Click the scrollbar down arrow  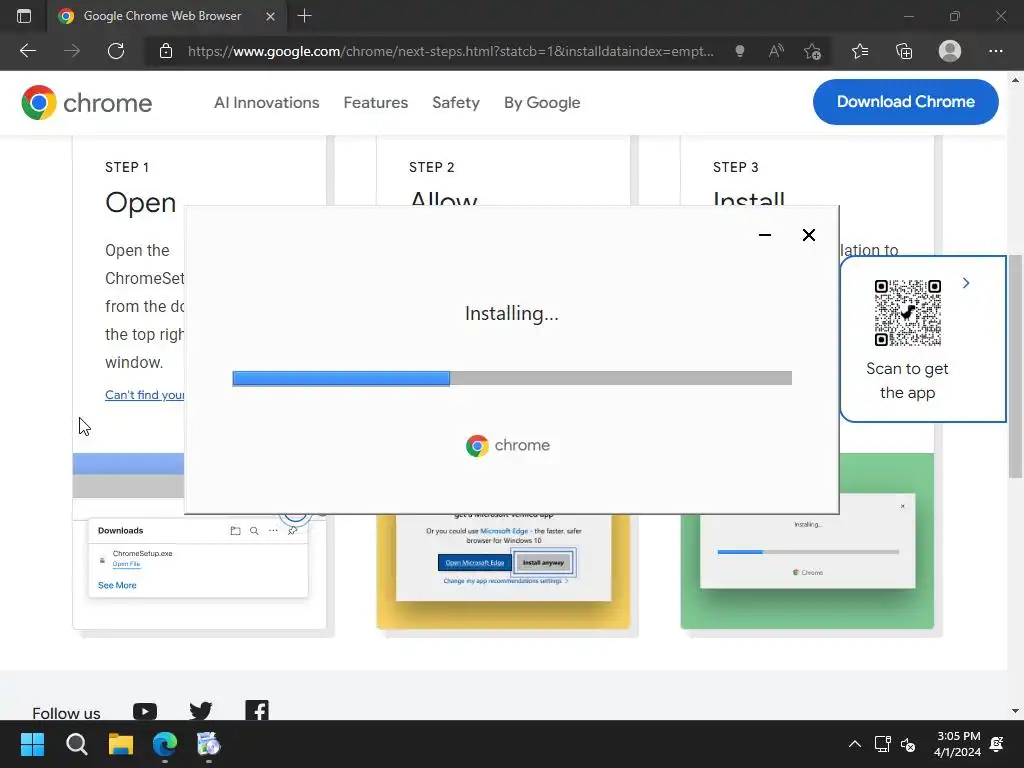(1015, 711)
